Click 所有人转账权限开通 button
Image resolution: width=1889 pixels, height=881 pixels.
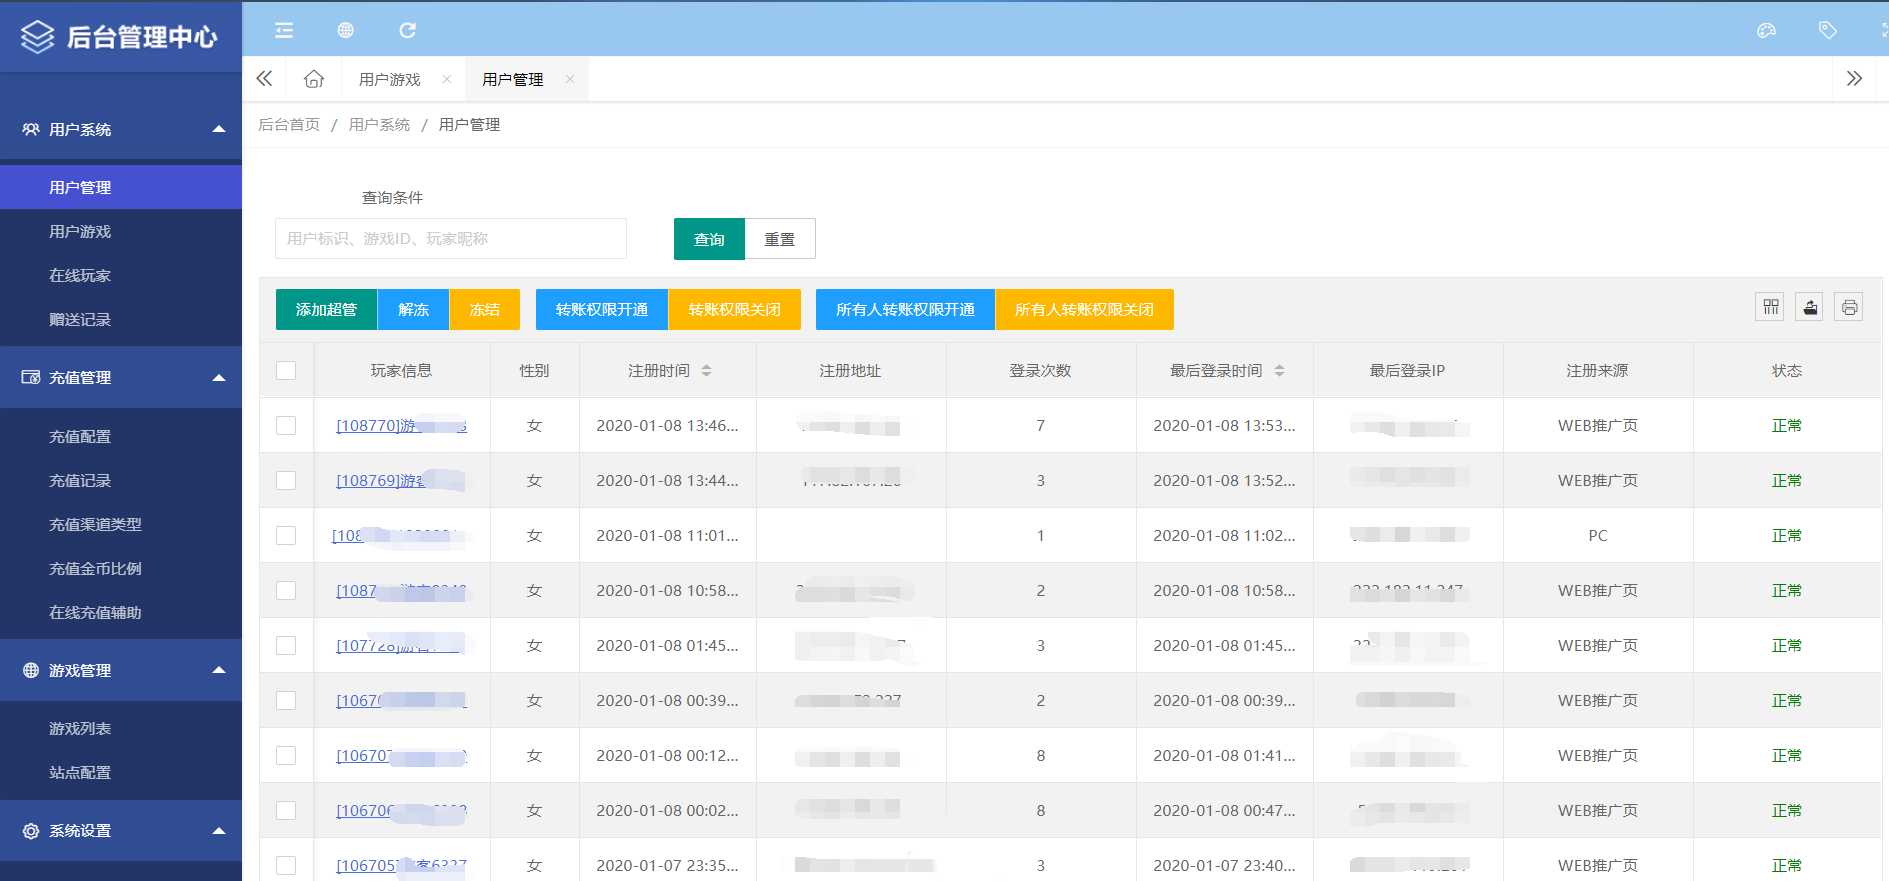(x=905, y=309)
